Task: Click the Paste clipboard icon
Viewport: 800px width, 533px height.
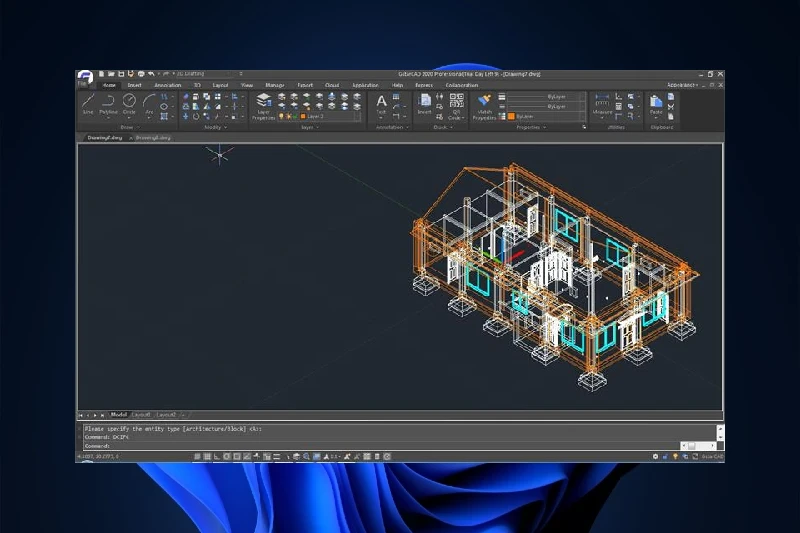Action: (656, 104)
